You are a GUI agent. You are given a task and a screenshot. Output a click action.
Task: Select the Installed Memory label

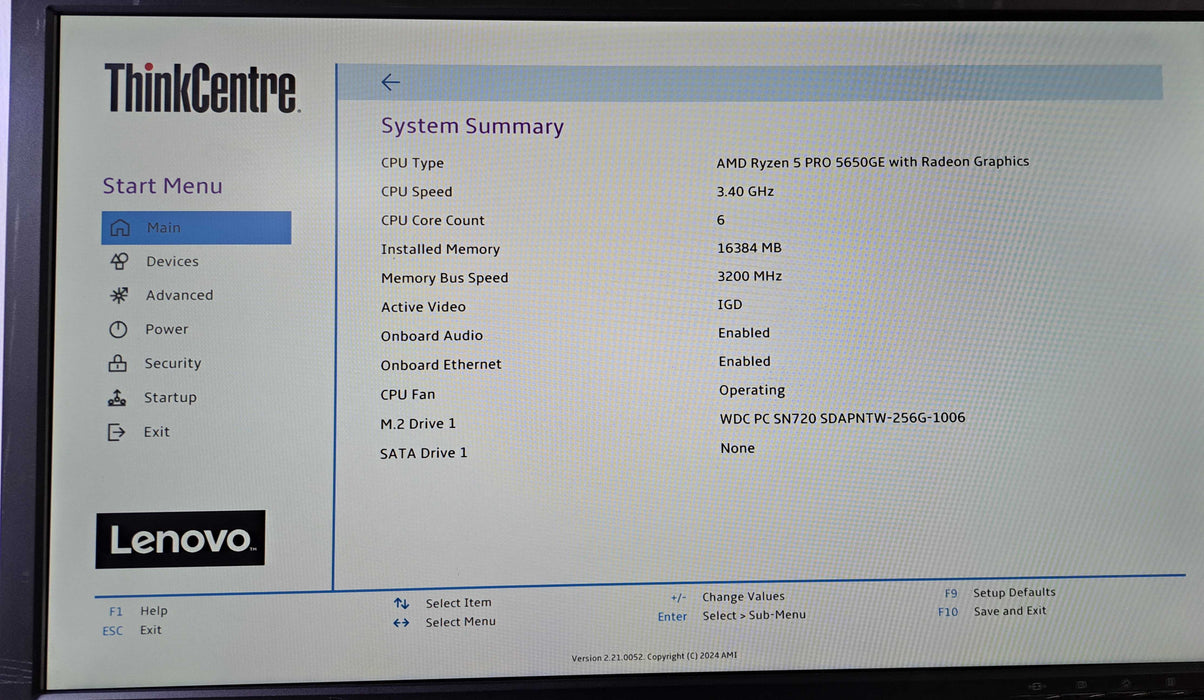[x=440, y=249]
